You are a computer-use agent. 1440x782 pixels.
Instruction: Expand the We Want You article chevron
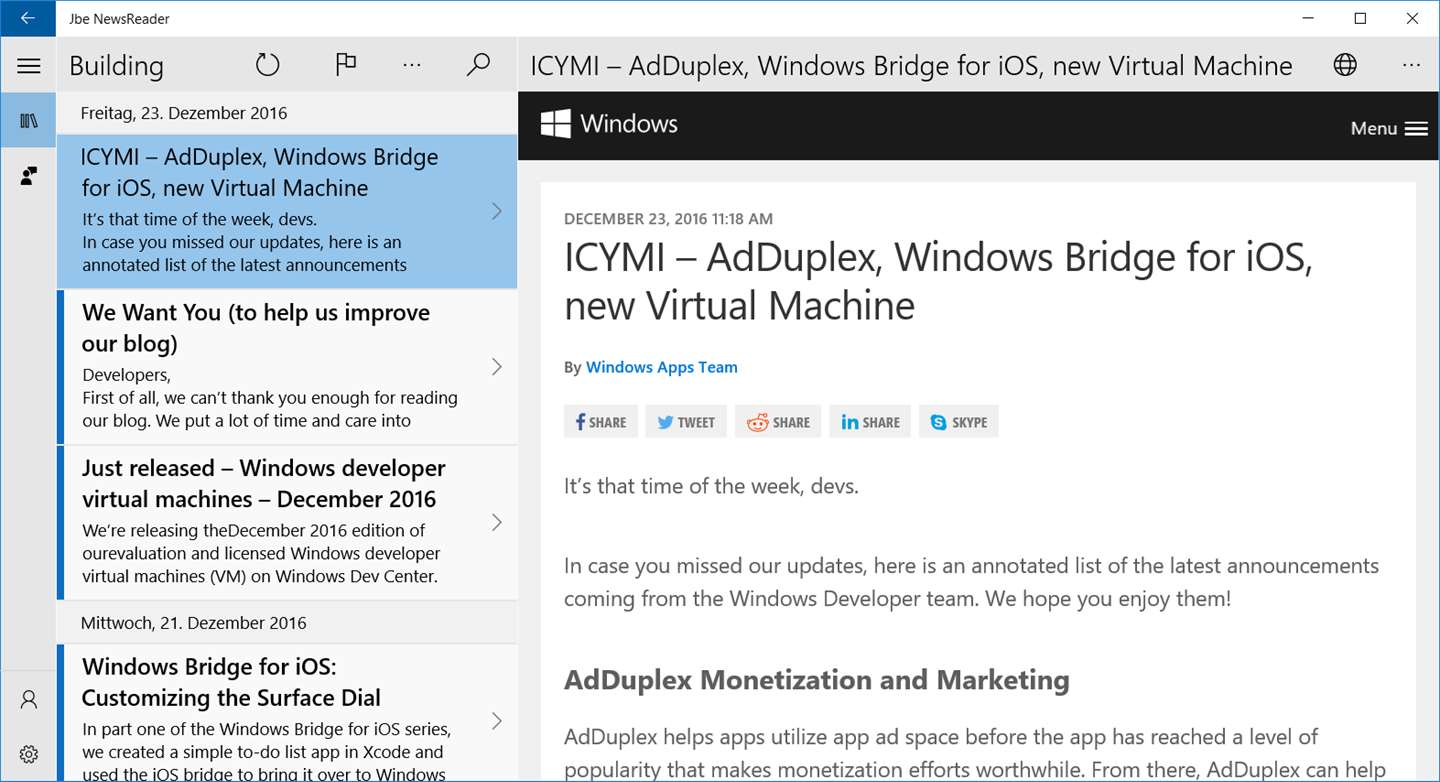(x=496, y=367)
